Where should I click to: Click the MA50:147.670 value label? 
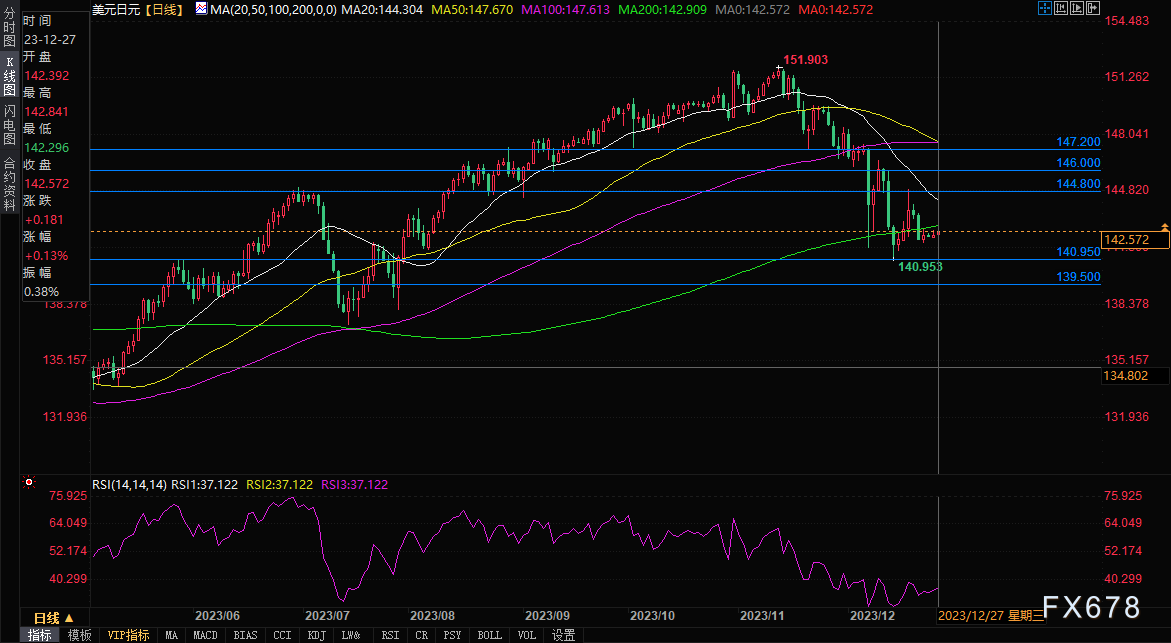click(472, 9)
